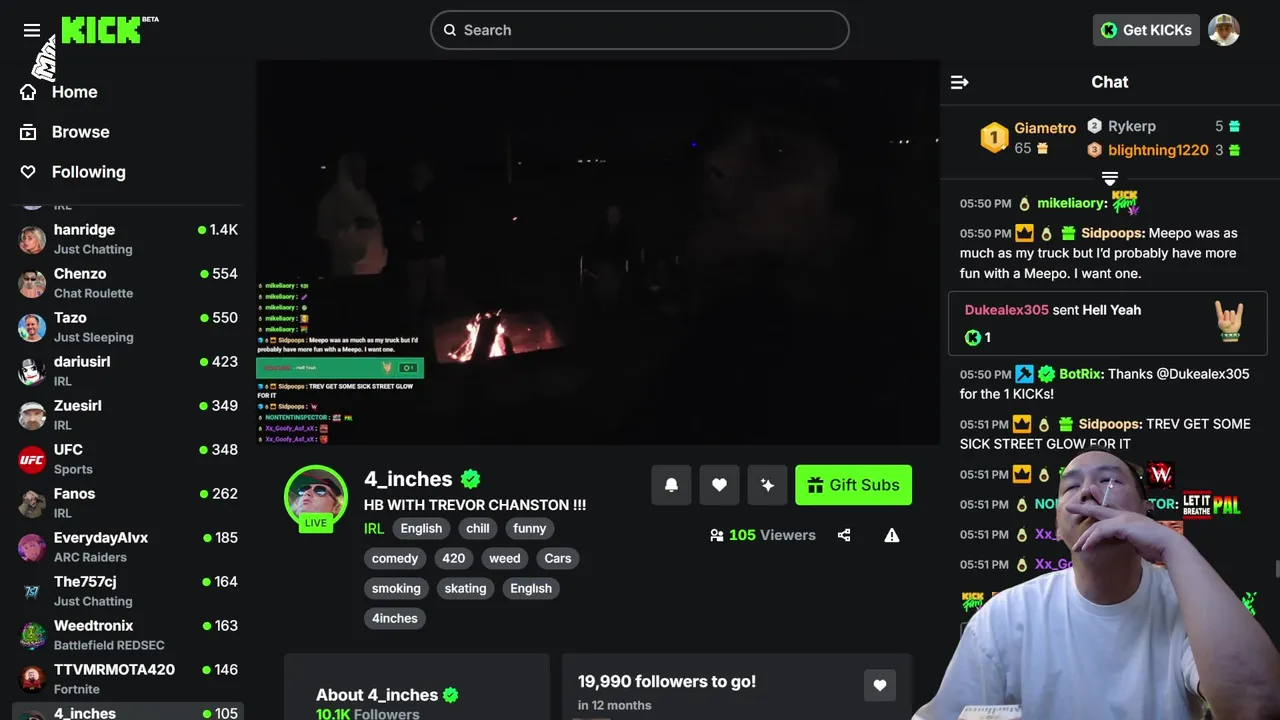This screenshot has height=720, width=1280.
Task: Click the Get KICKs button
Action: [x=1146, y=30]
